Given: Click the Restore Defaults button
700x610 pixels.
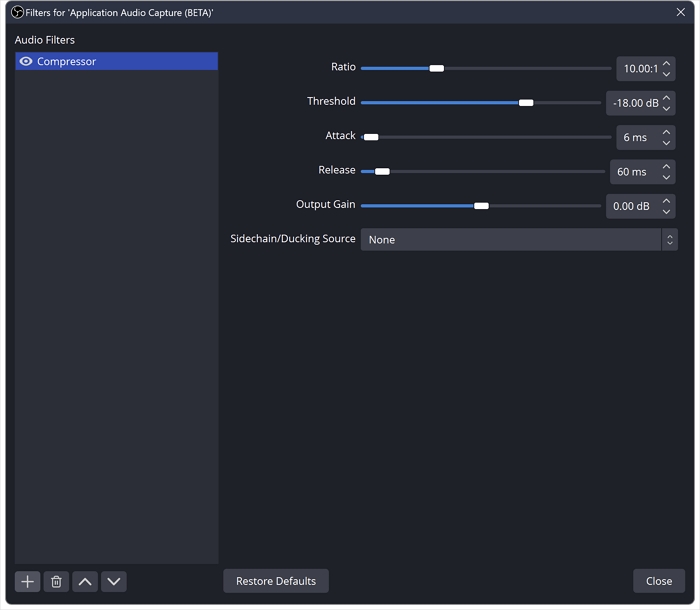Looking at the screenshot, I should coord(276,581).
